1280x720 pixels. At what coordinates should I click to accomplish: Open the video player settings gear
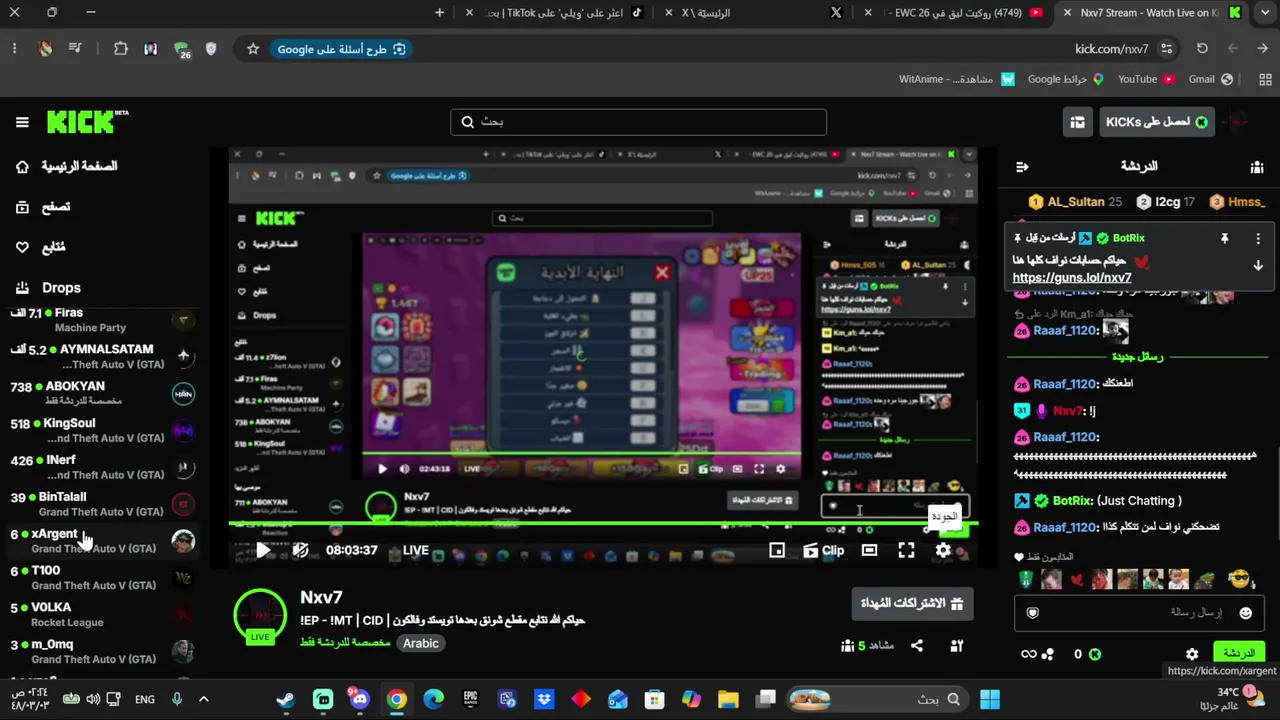tap(943, 550)
